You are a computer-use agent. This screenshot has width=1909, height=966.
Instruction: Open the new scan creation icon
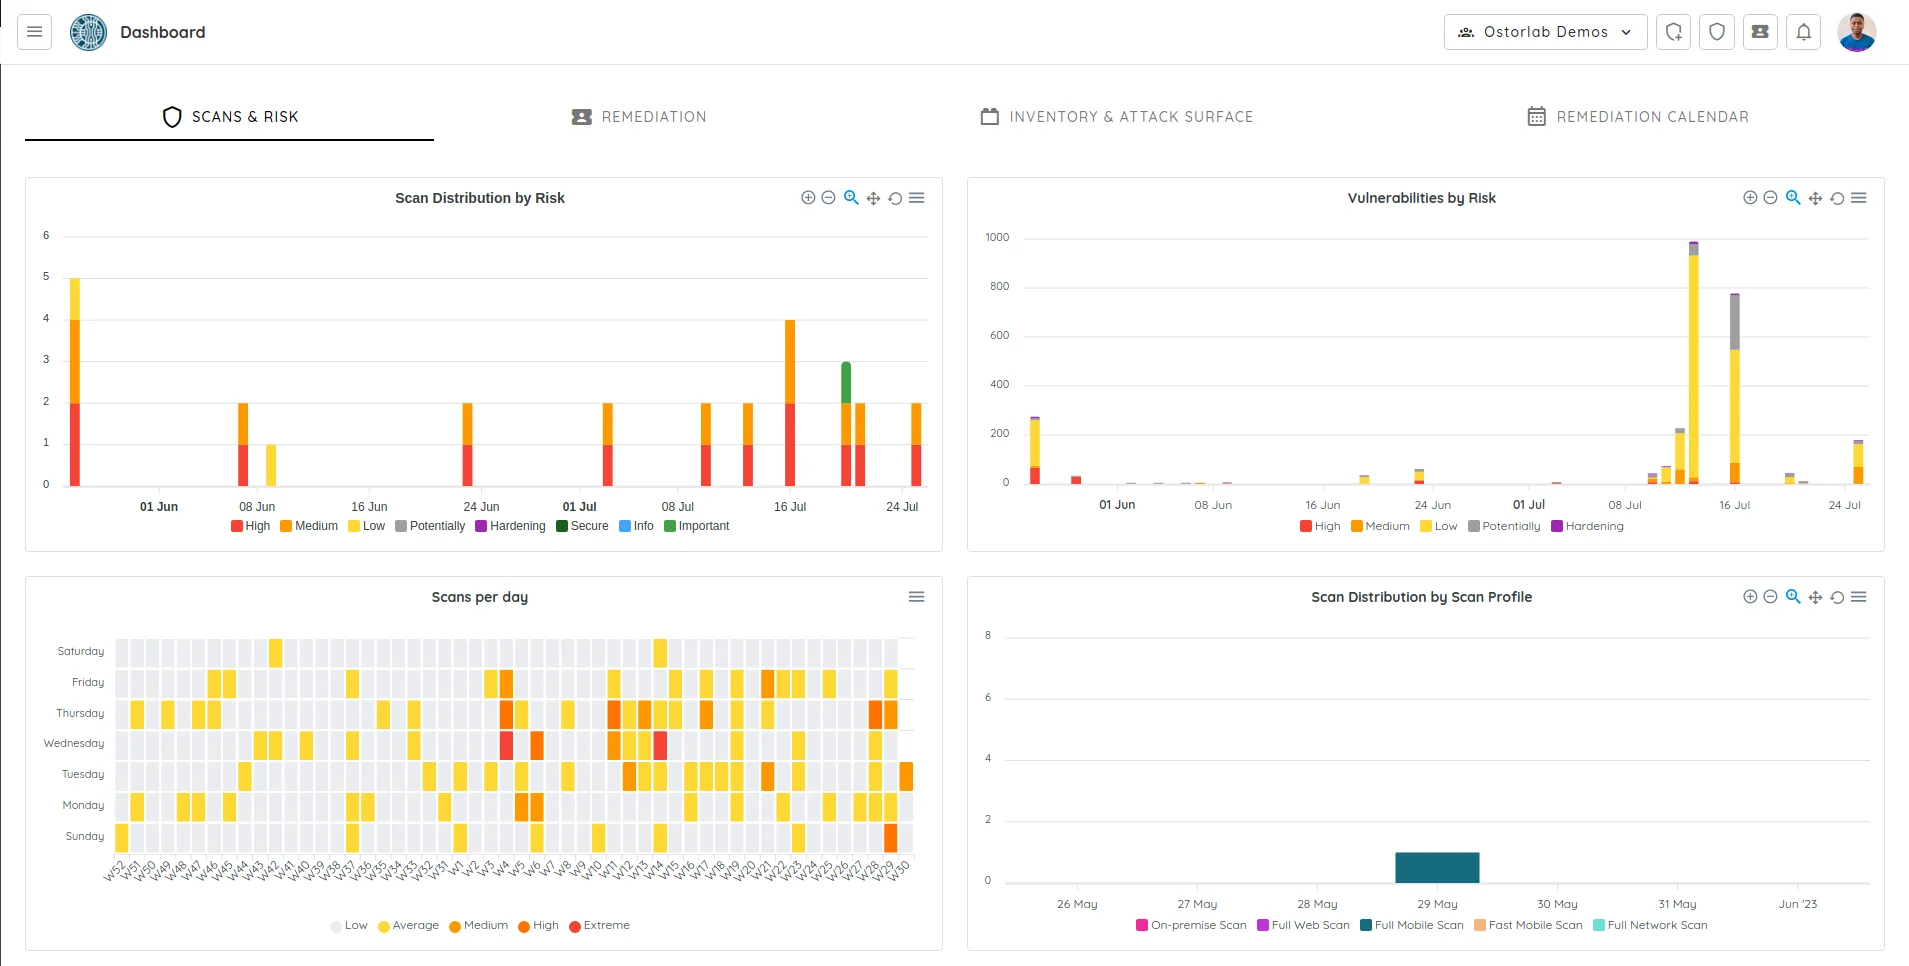[x=1674, y=31]
